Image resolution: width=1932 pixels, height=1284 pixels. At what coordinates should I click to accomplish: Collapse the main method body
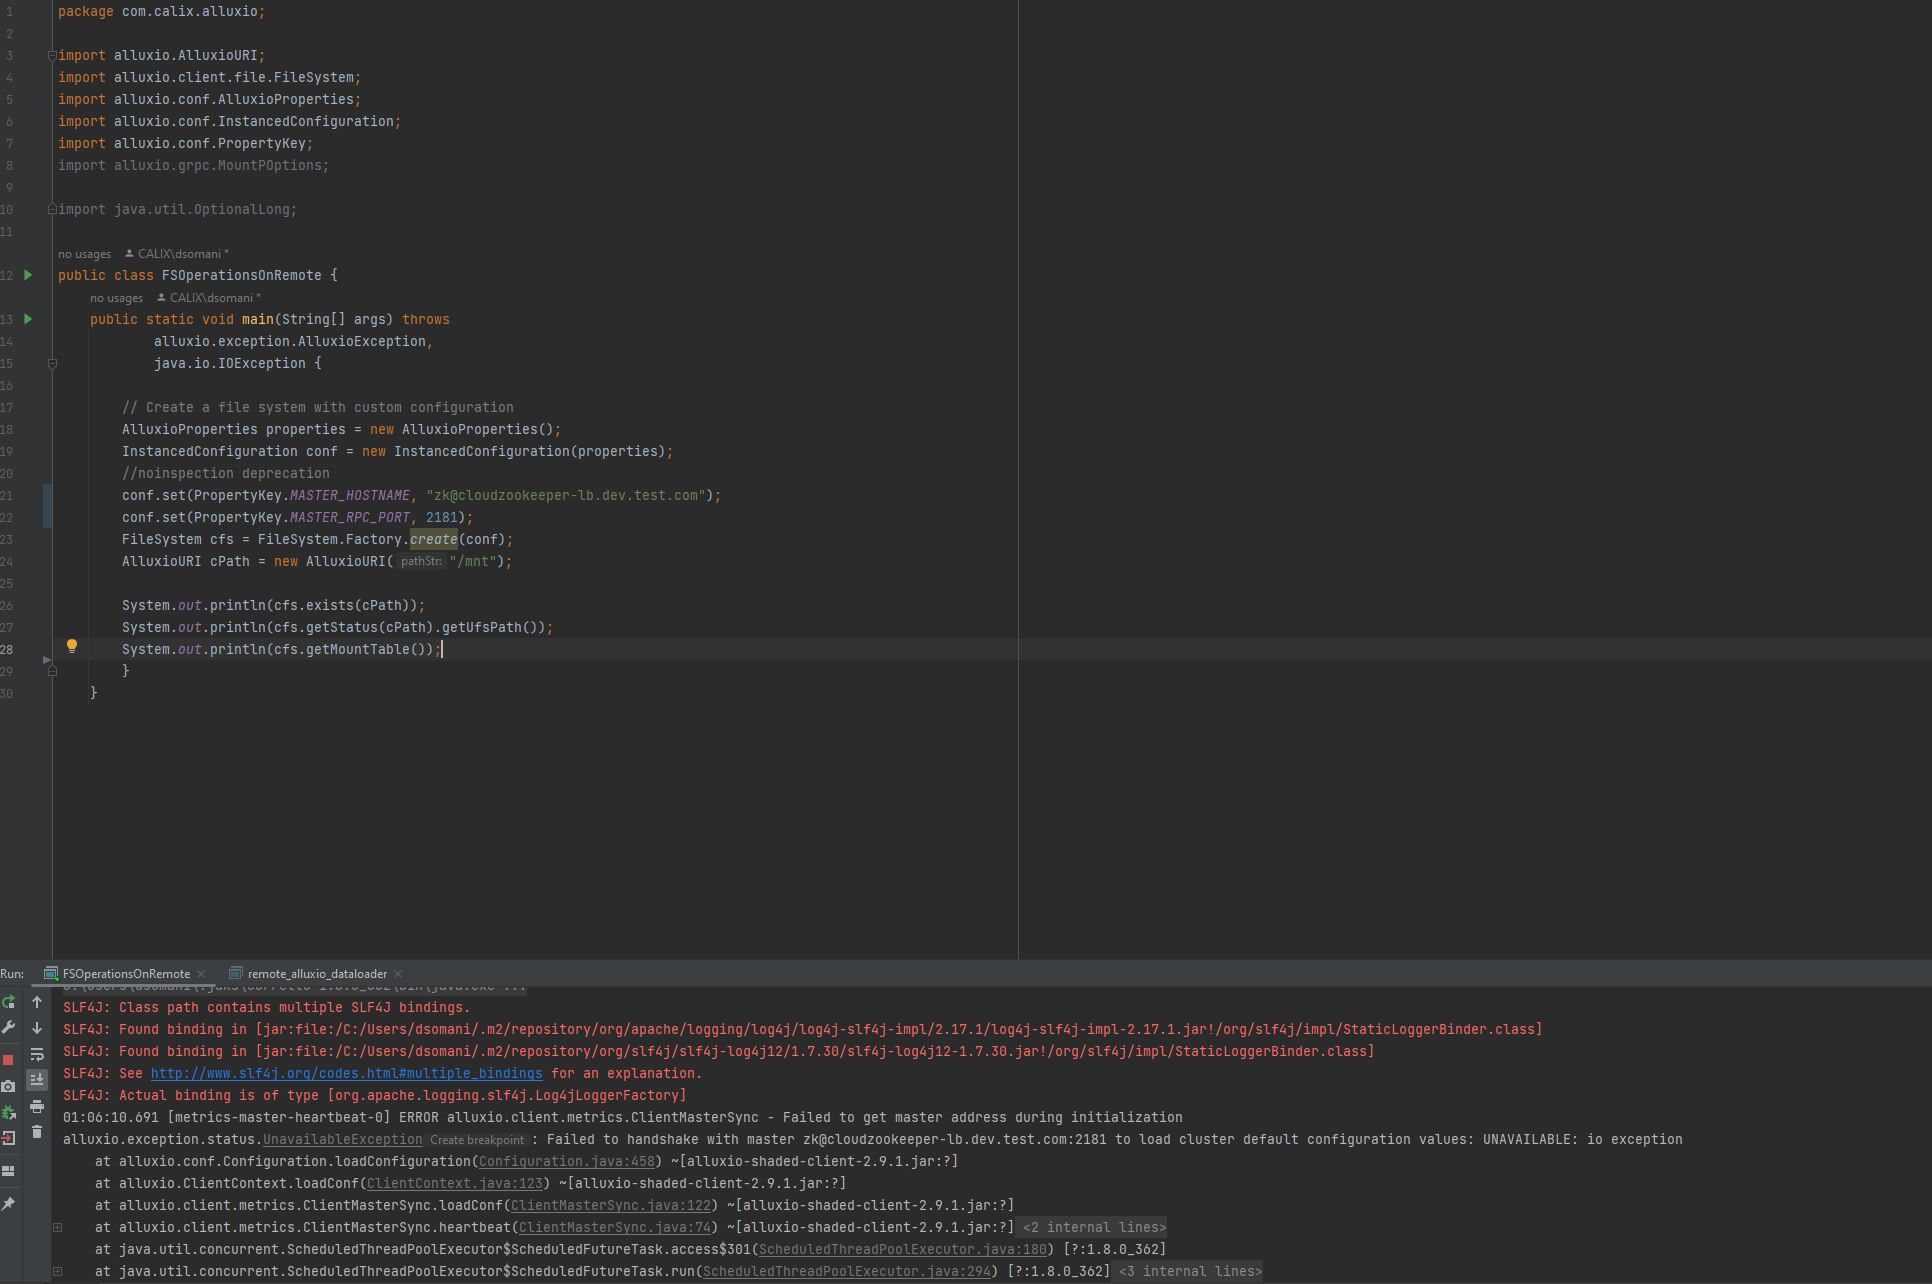pos(53,364)
